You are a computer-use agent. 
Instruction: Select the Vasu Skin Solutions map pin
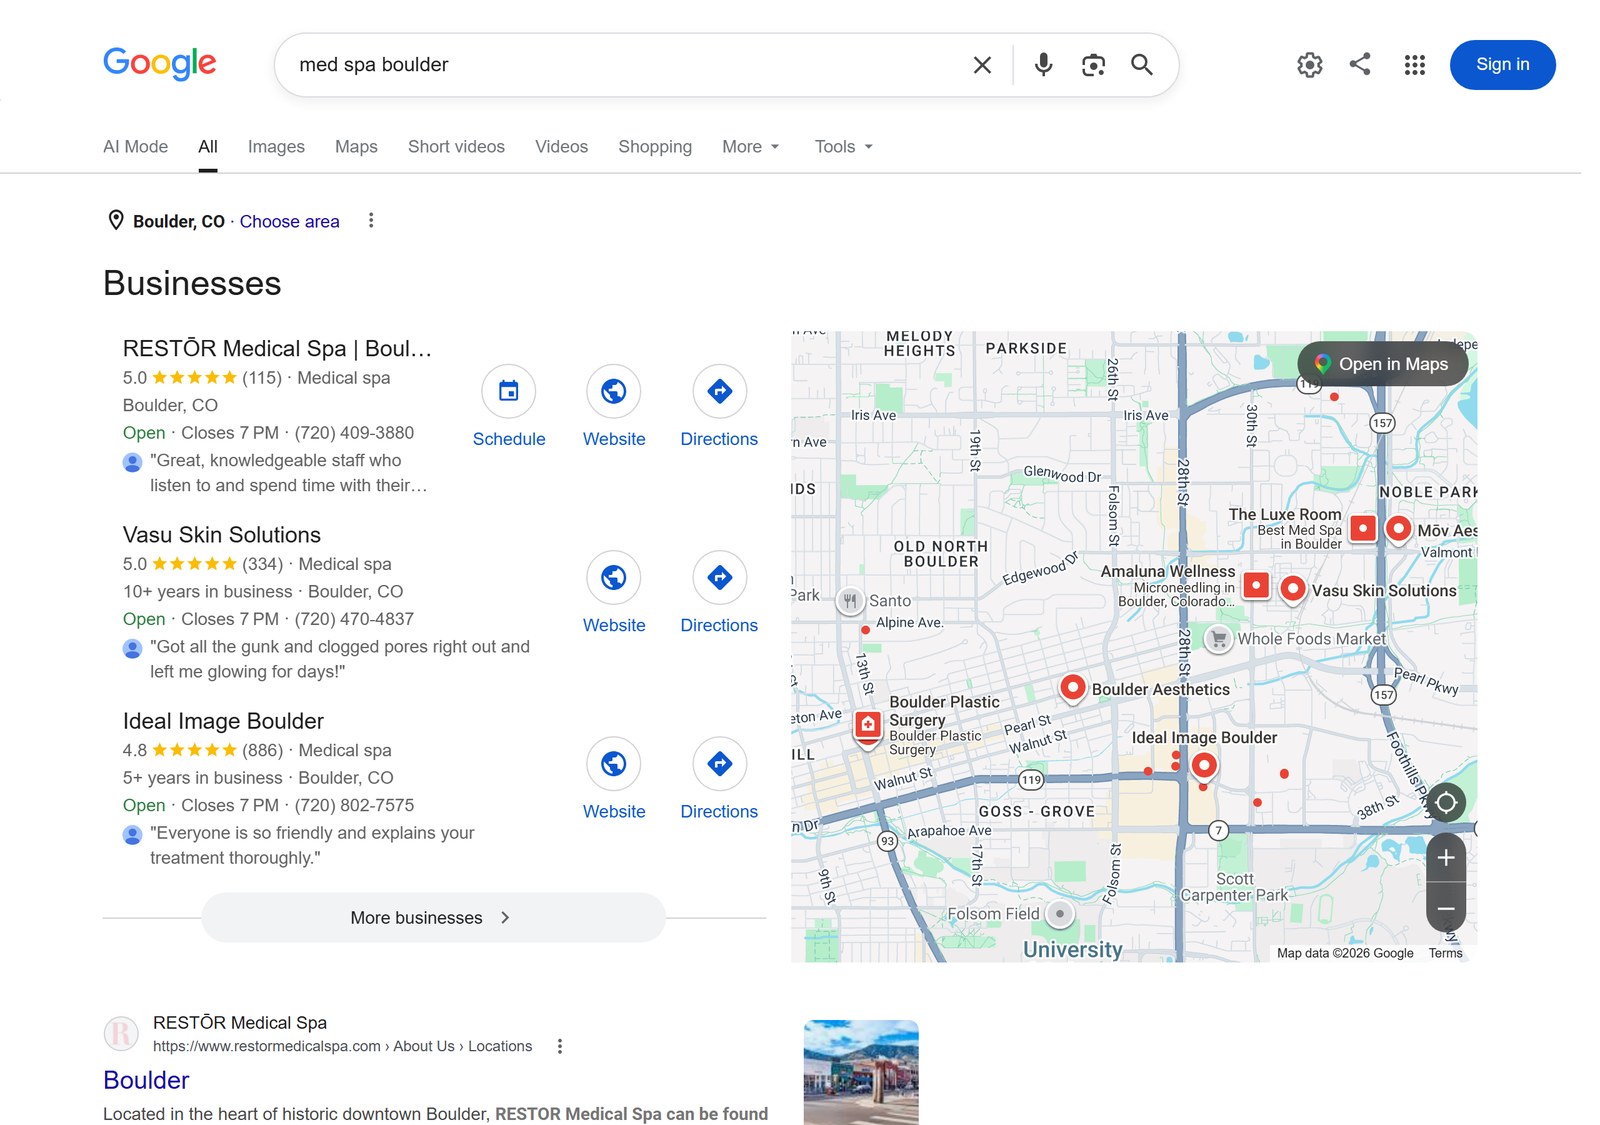1292,589
